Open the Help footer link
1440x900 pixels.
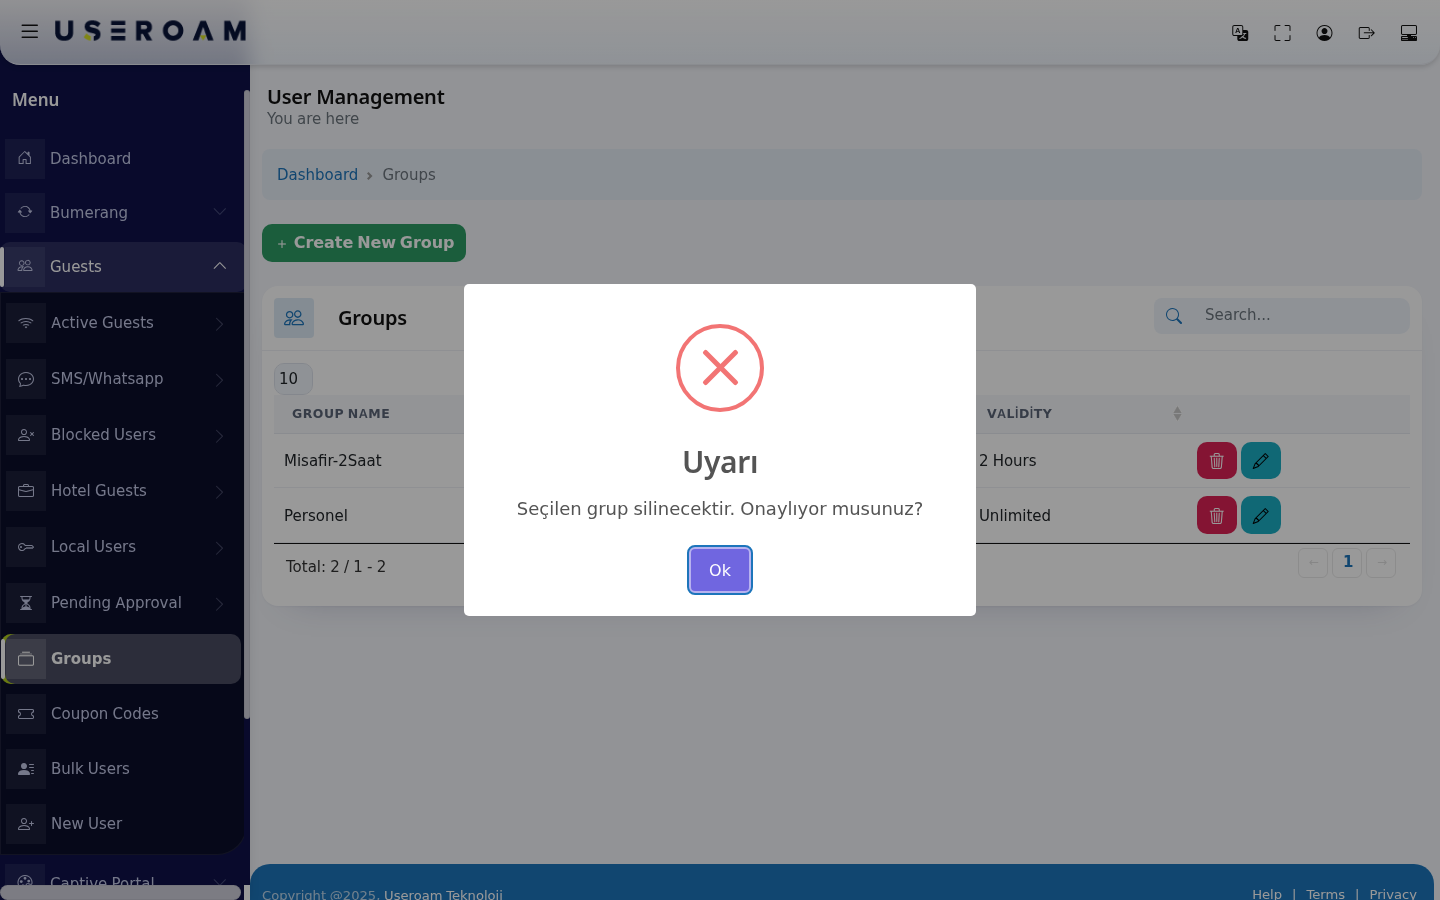click(1267, 894)
